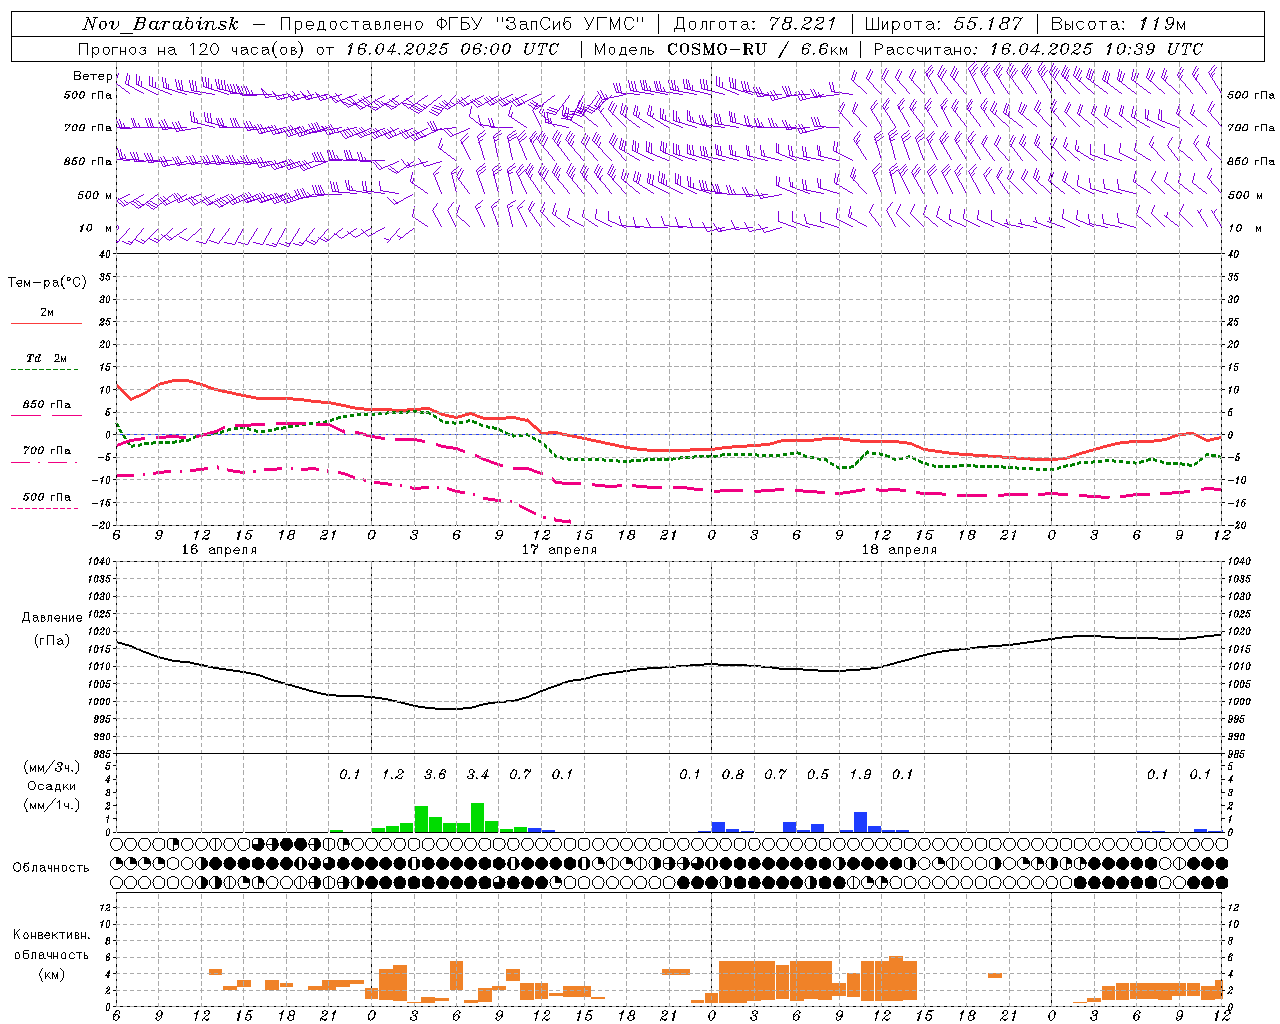Click the (мм/3ч.) precipitation unit label
The width and height of the screenshot is (1280, 1024).
click(x=52, y=768)
